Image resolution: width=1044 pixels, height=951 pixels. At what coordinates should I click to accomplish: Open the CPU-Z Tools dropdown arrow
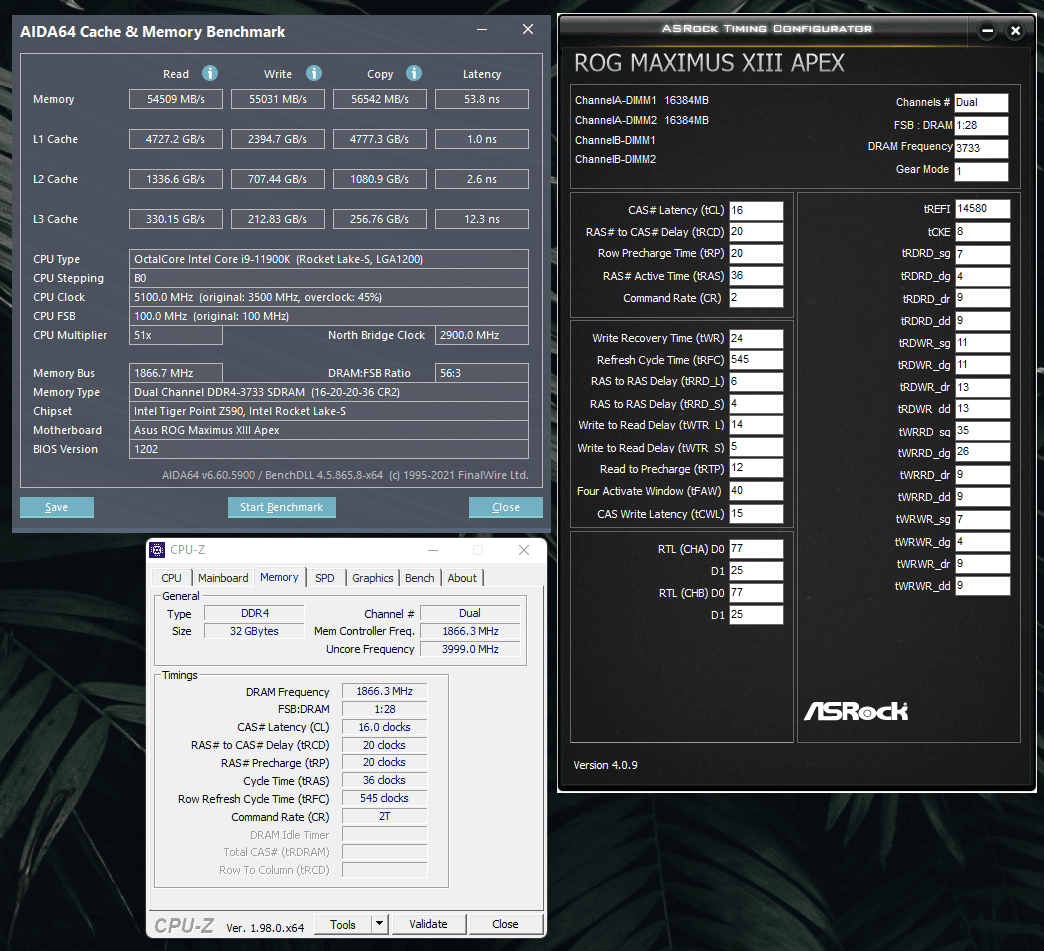click(380, 924)
